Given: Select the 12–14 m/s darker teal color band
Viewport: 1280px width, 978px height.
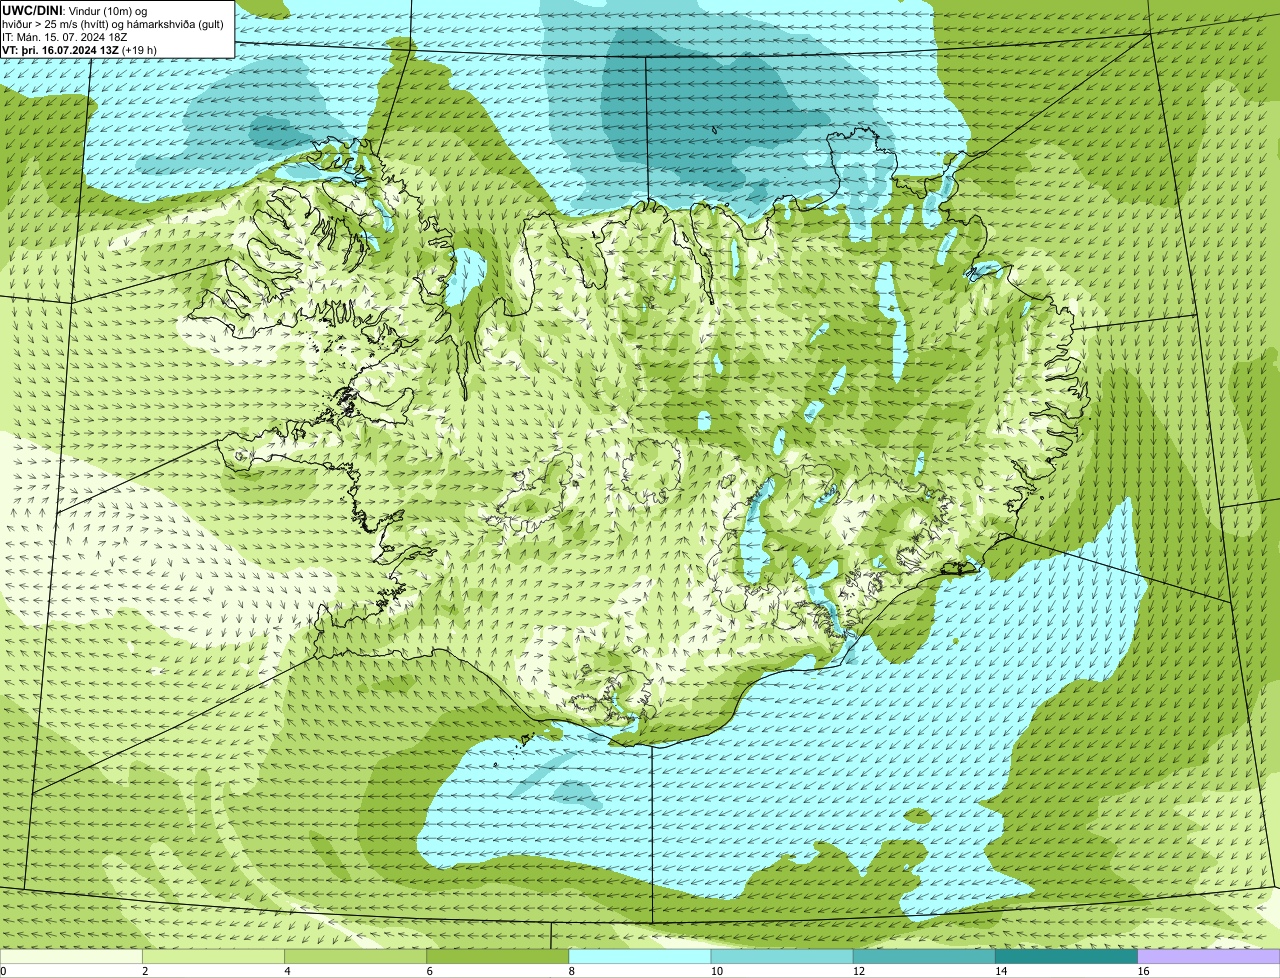Looking at the screenshot, I should [x=924, y=957].
